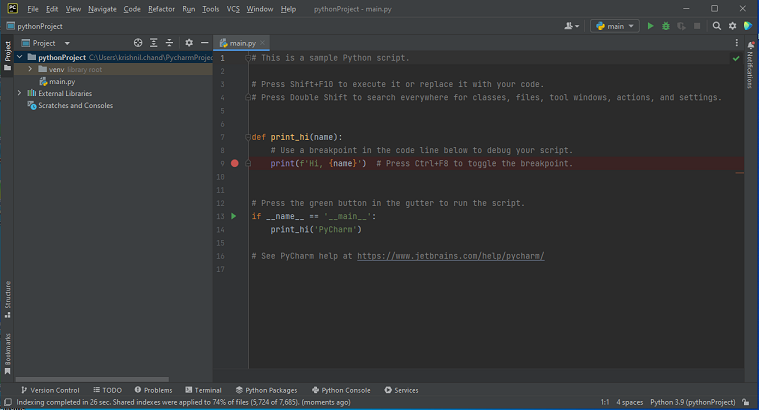Open the Tools menu

click(211, 9)
